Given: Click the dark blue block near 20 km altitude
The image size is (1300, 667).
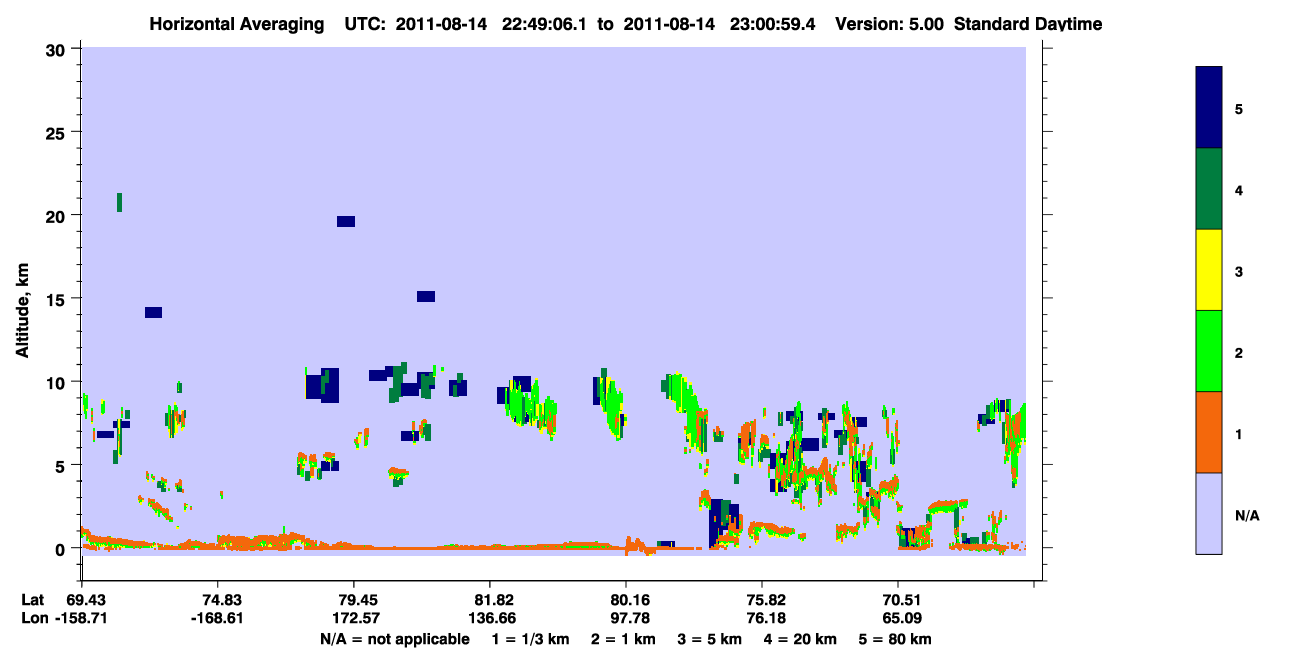Looking at the screenshot, I should coord(346,221).
